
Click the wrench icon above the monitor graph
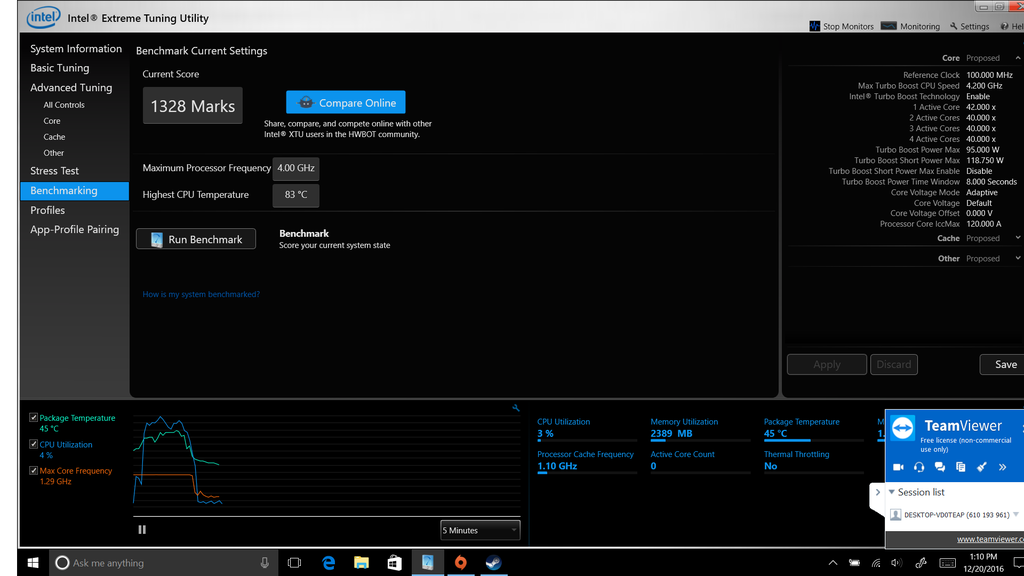tap(516, 408)
